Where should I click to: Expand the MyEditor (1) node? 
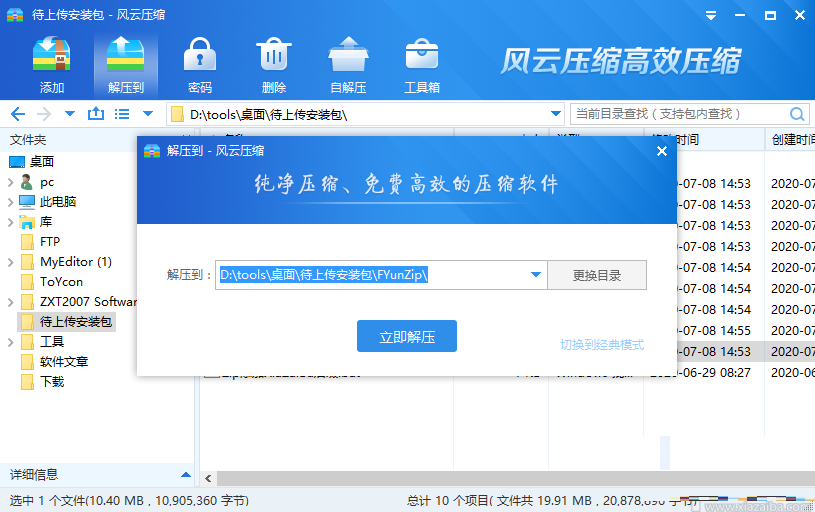point(10,262)
